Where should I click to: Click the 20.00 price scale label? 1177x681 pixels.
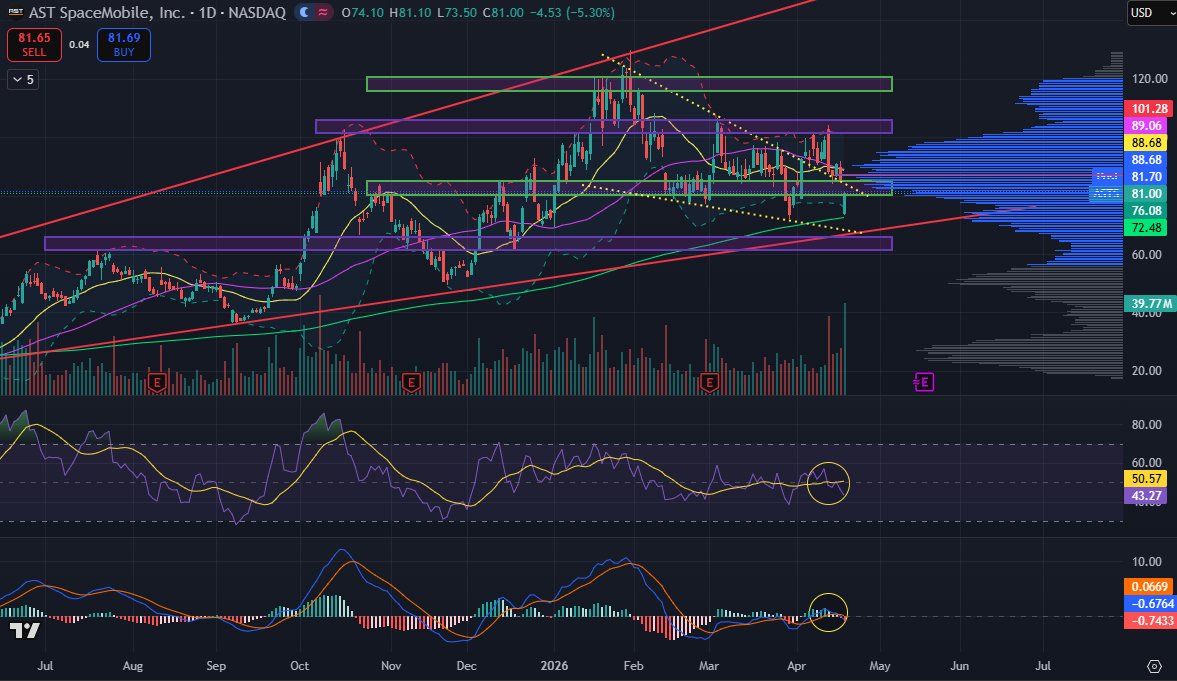click(1146, 370)
